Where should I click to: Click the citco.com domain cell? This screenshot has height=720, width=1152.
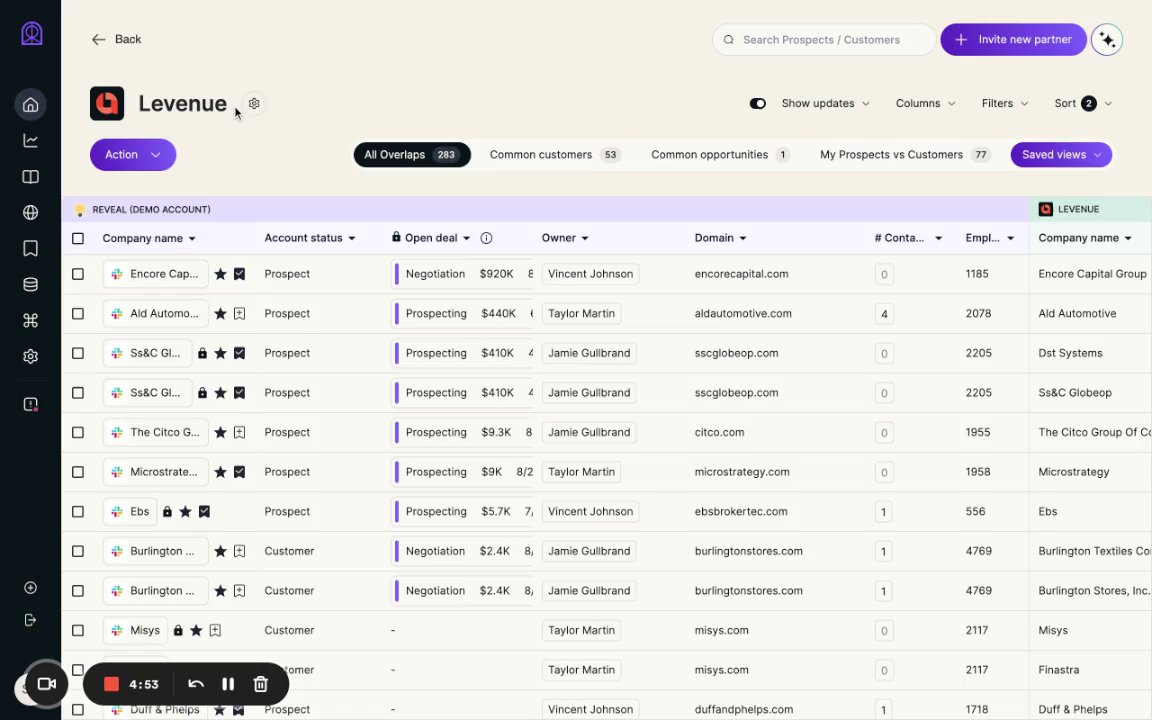click(719, 433)
